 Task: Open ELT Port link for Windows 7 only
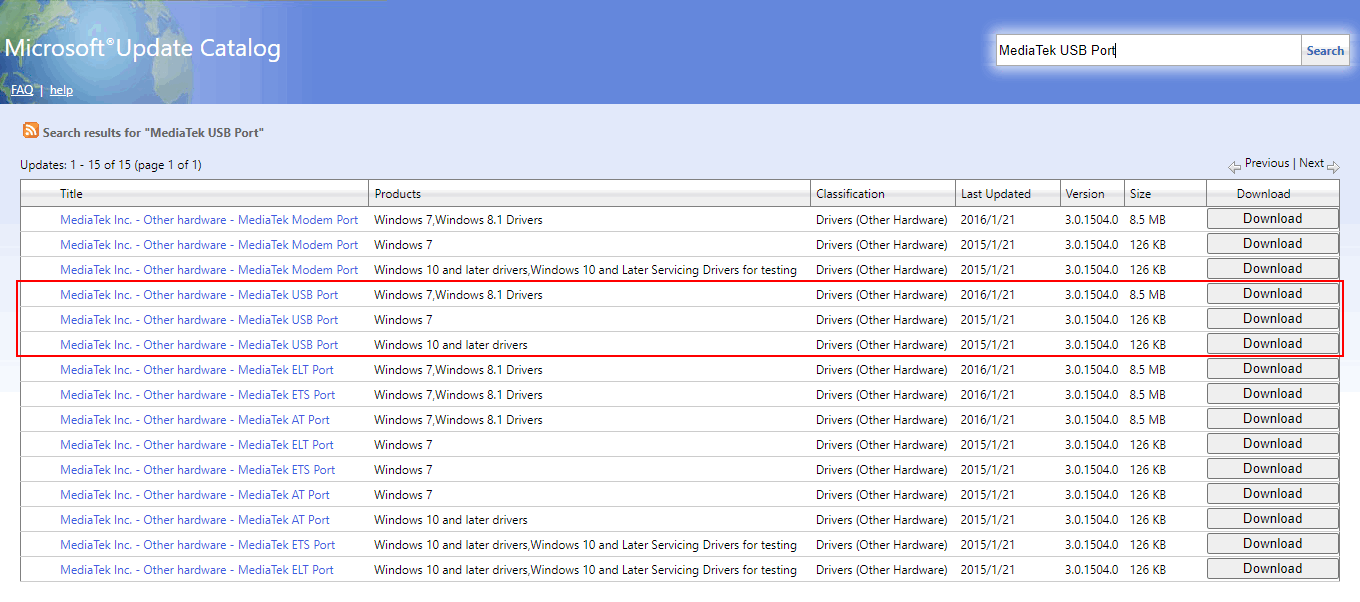(x=197, y=445)
